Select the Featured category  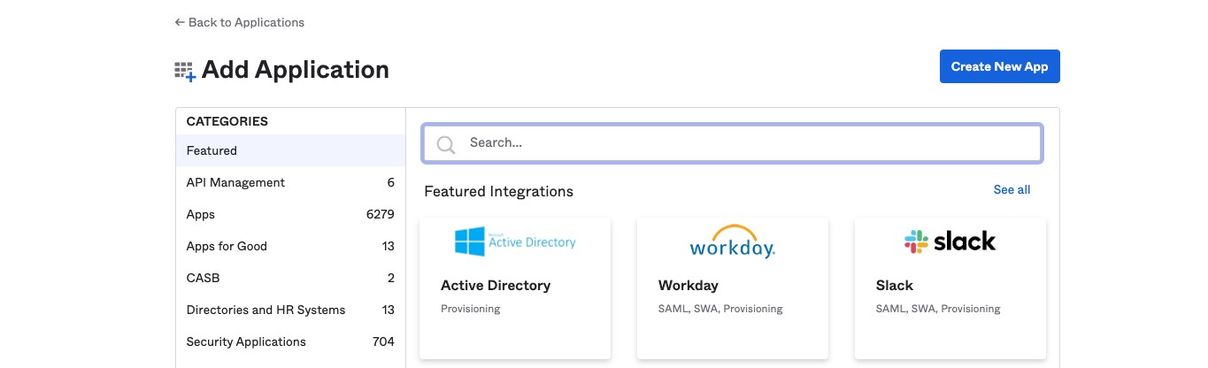point(290,151)
